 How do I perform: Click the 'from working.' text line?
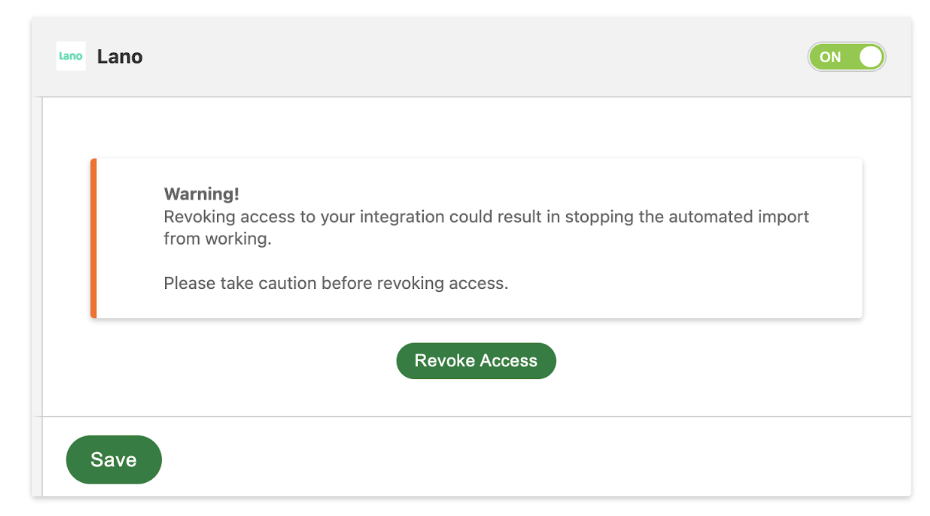(217, 239)
